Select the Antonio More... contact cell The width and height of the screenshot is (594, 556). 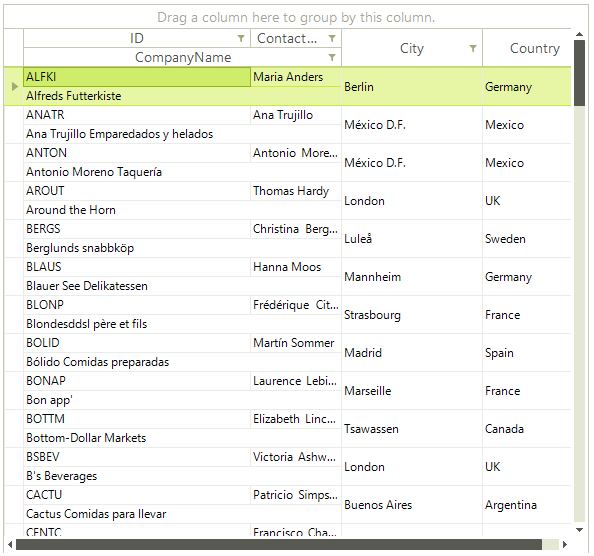[x=296, y=153]
